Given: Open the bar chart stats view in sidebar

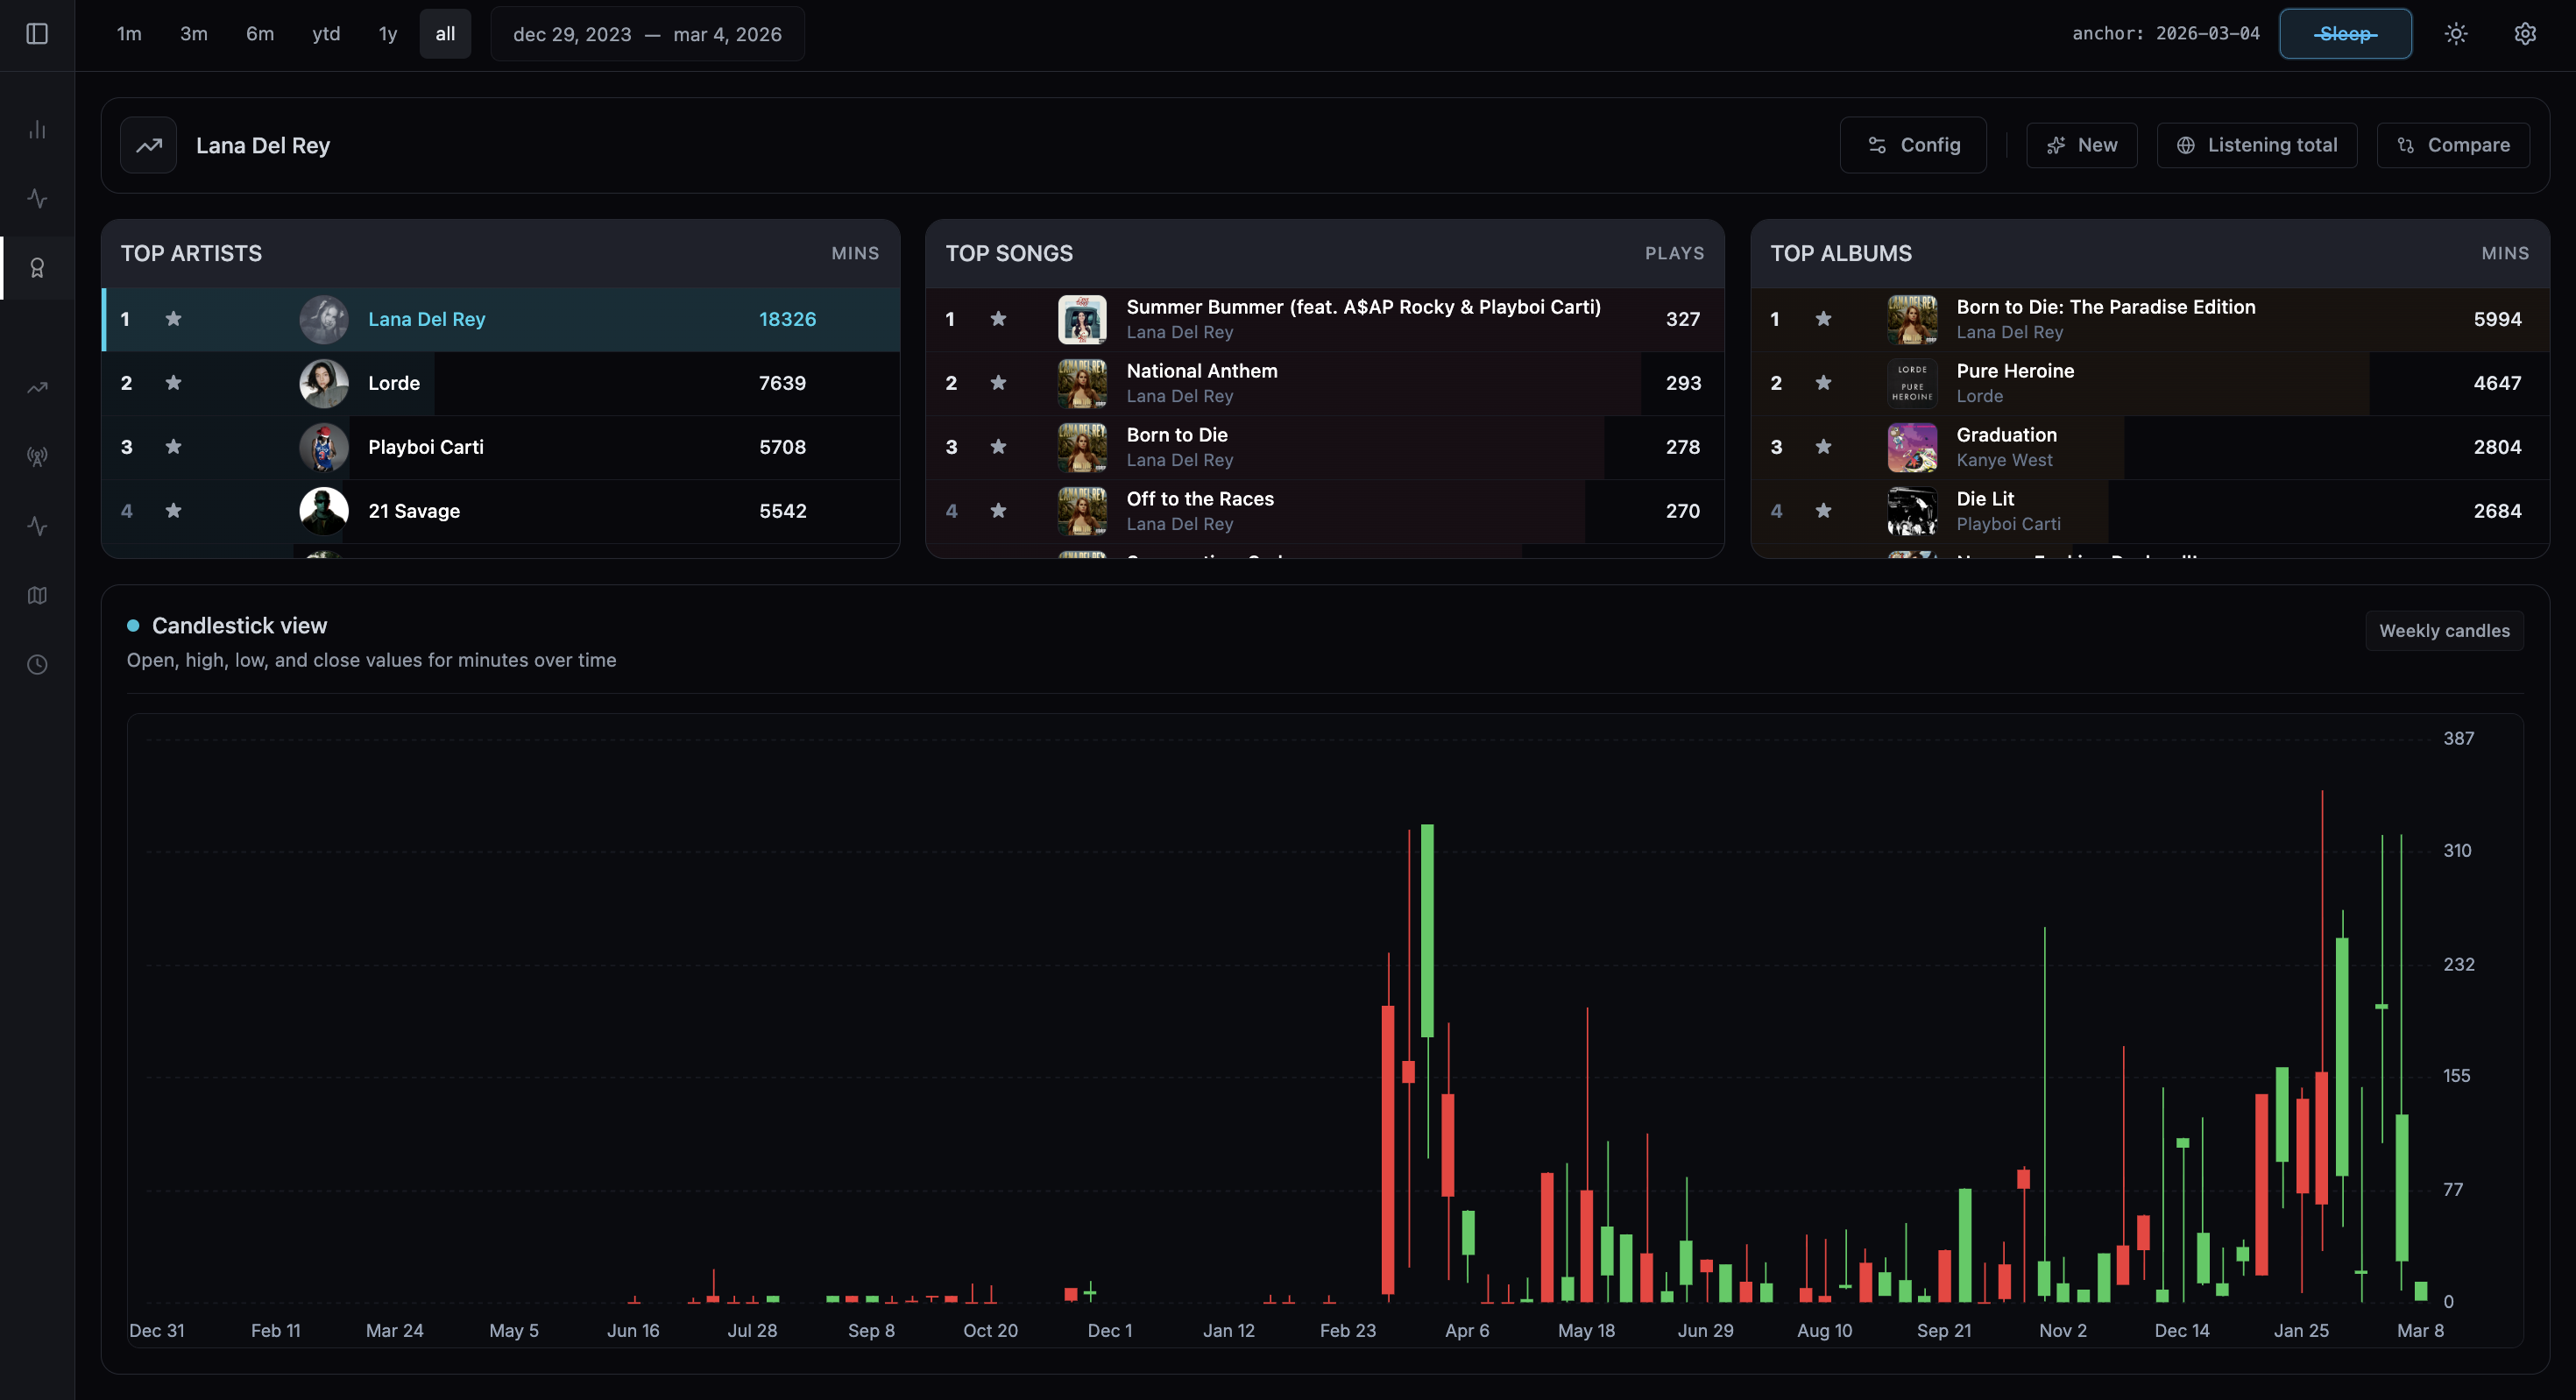Looking at the screenshot, I should point(37,128).
